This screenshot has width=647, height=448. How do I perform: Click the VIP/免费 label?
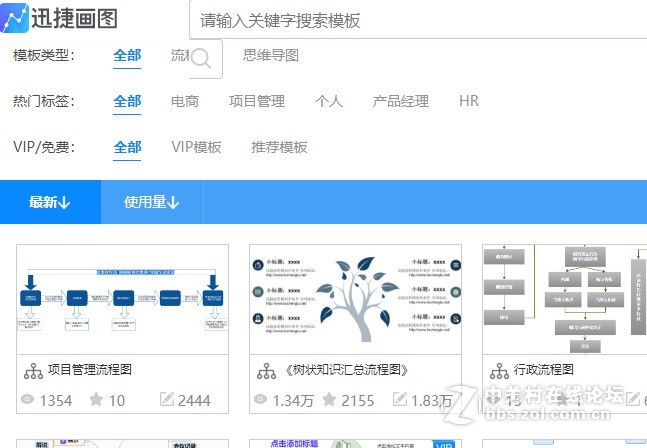tap(44, 147)
